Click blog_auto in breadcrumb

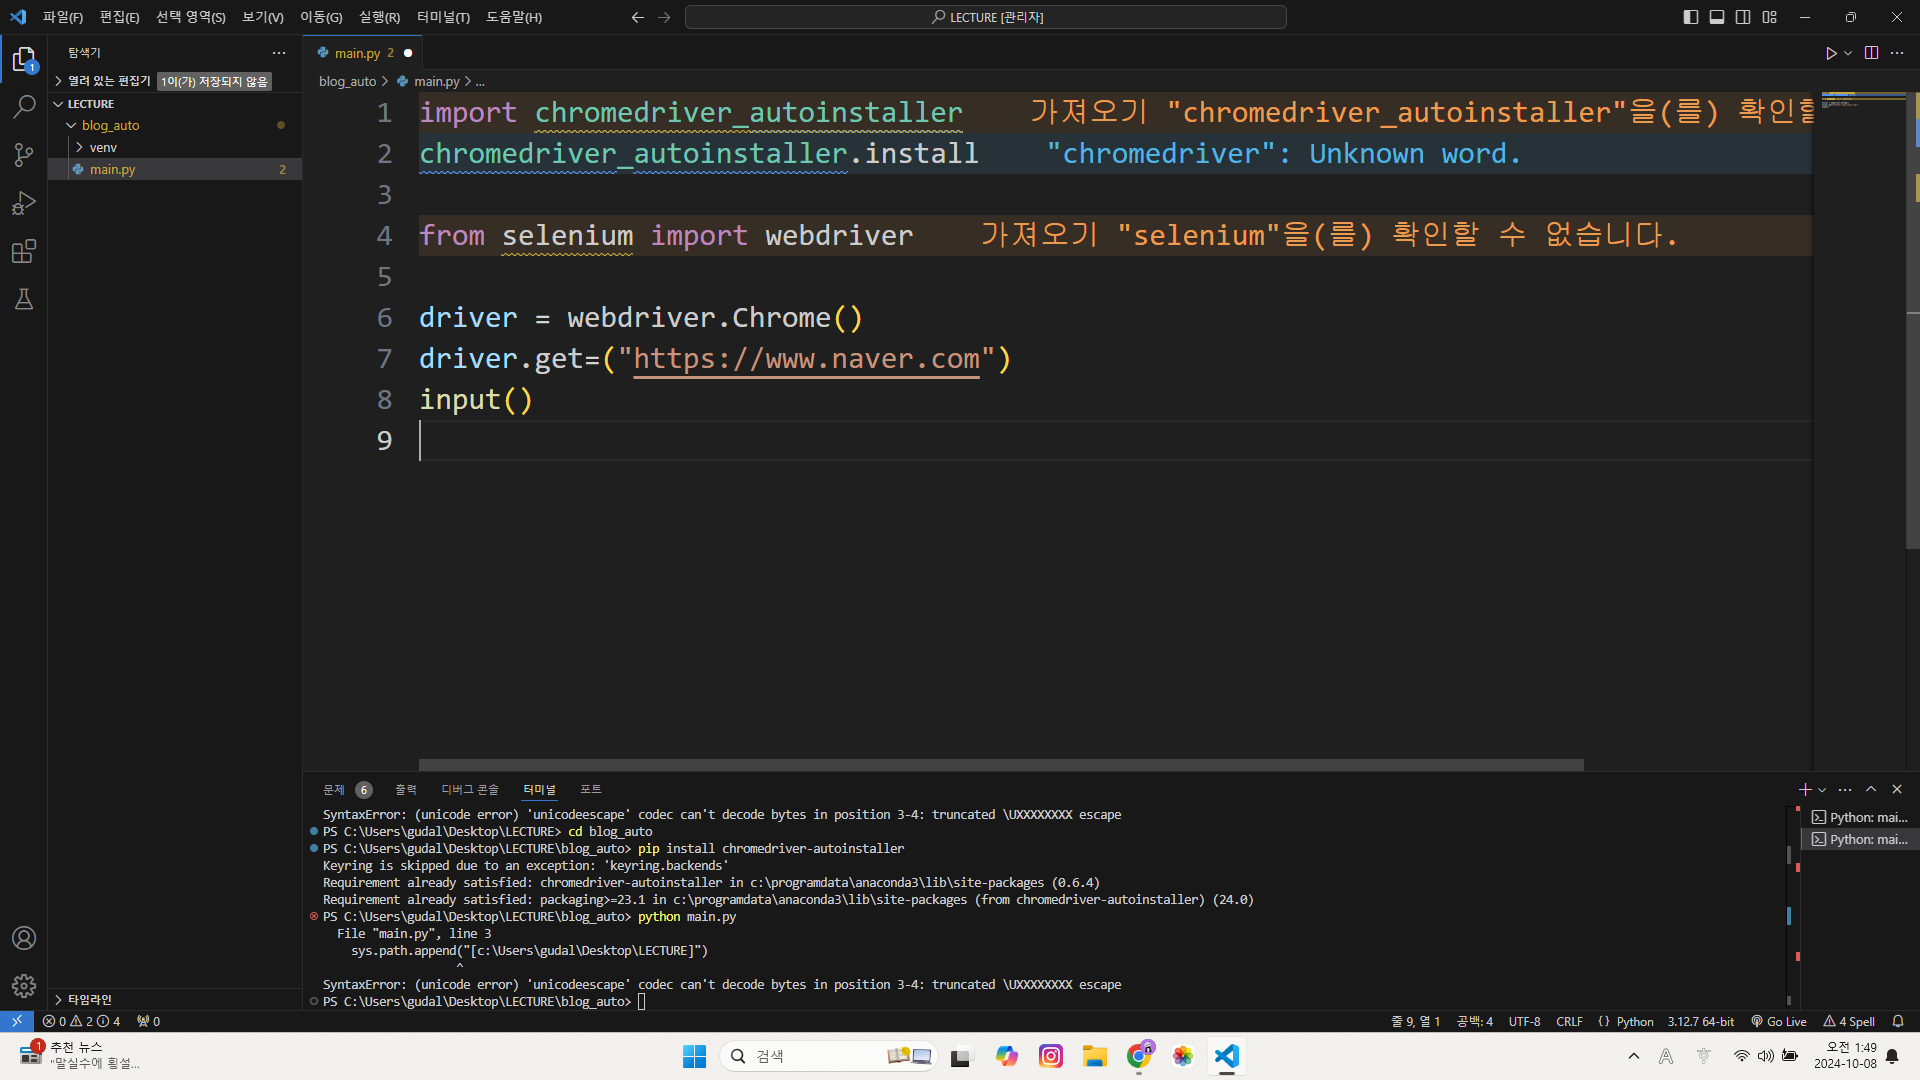(x=347, y=81)
